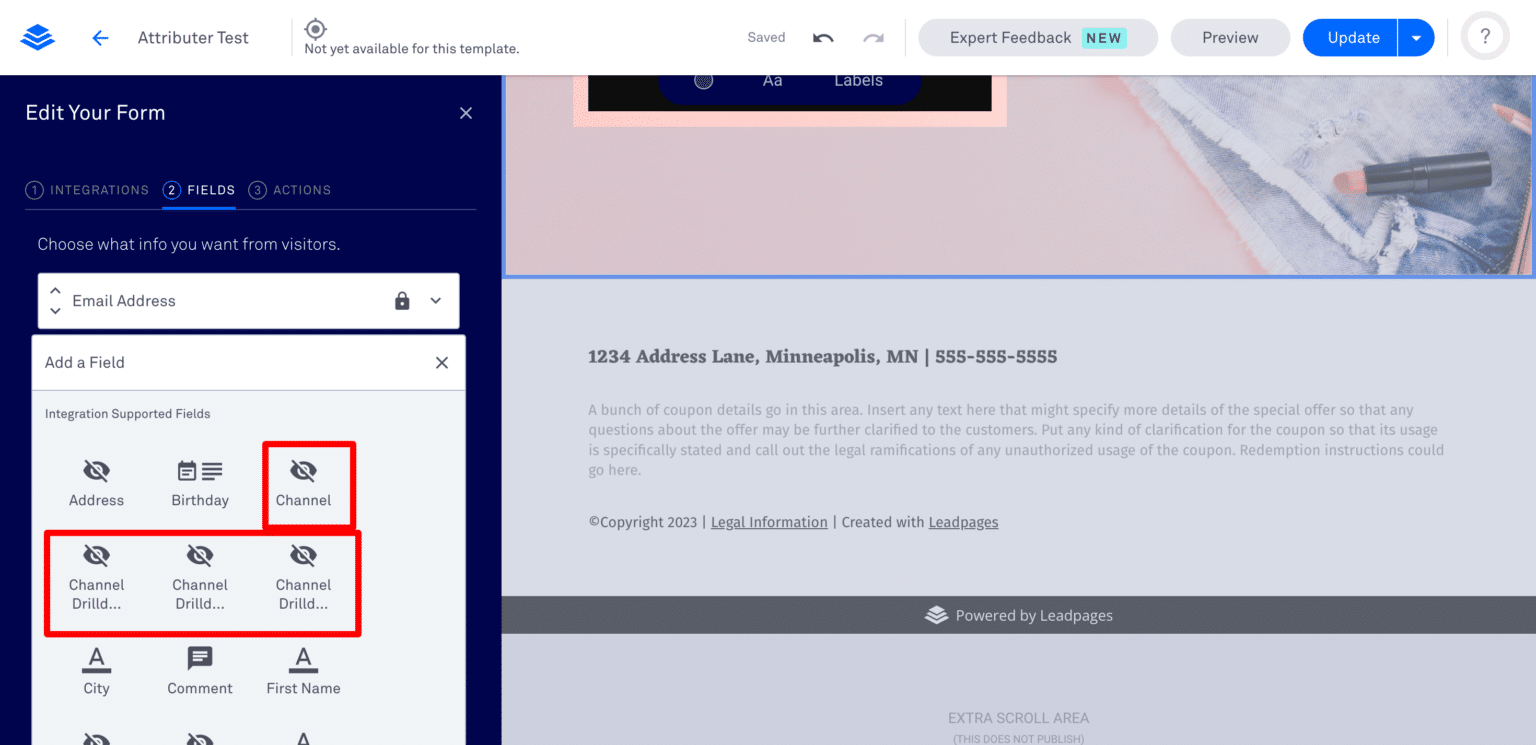Click the Saved status text
Image resolution: width=1536 pixels, height=745 pixels.
[x=766, y=38]
